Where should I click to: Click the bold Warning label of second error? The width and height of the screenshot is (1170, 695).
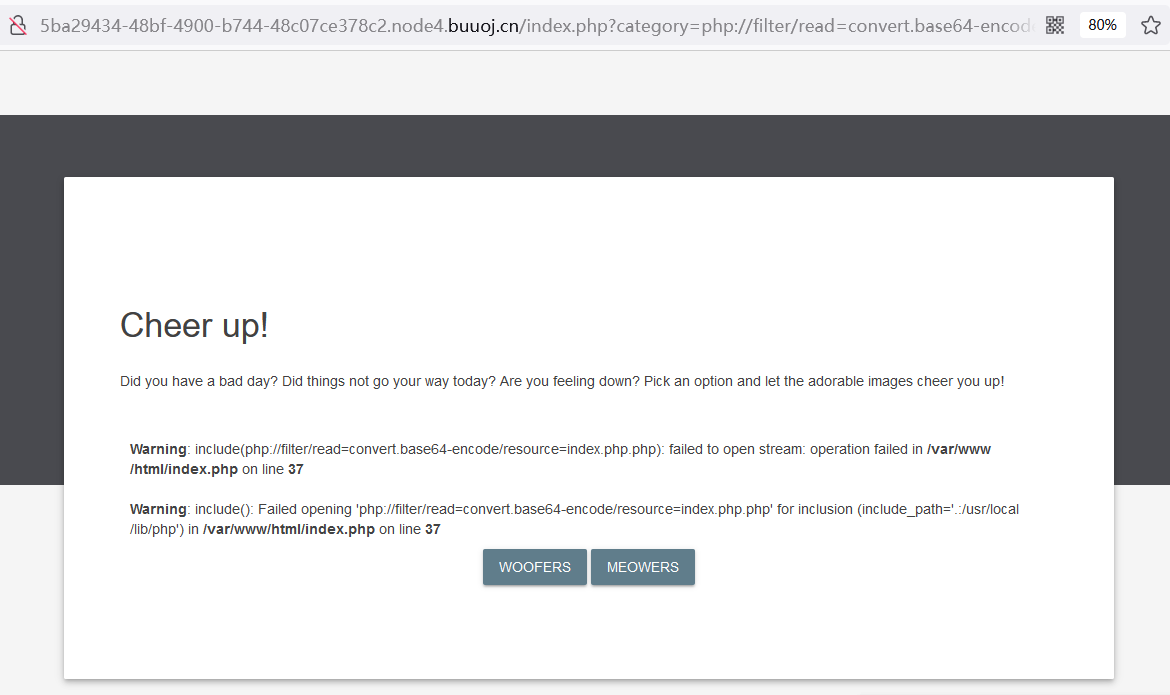click(x=157, y=509)
